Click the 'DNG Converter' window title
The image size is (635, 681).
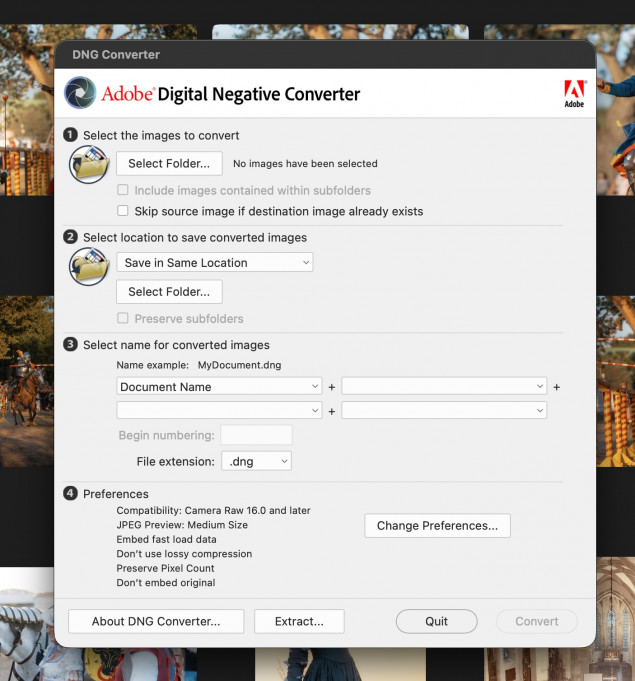coord(116,54)
